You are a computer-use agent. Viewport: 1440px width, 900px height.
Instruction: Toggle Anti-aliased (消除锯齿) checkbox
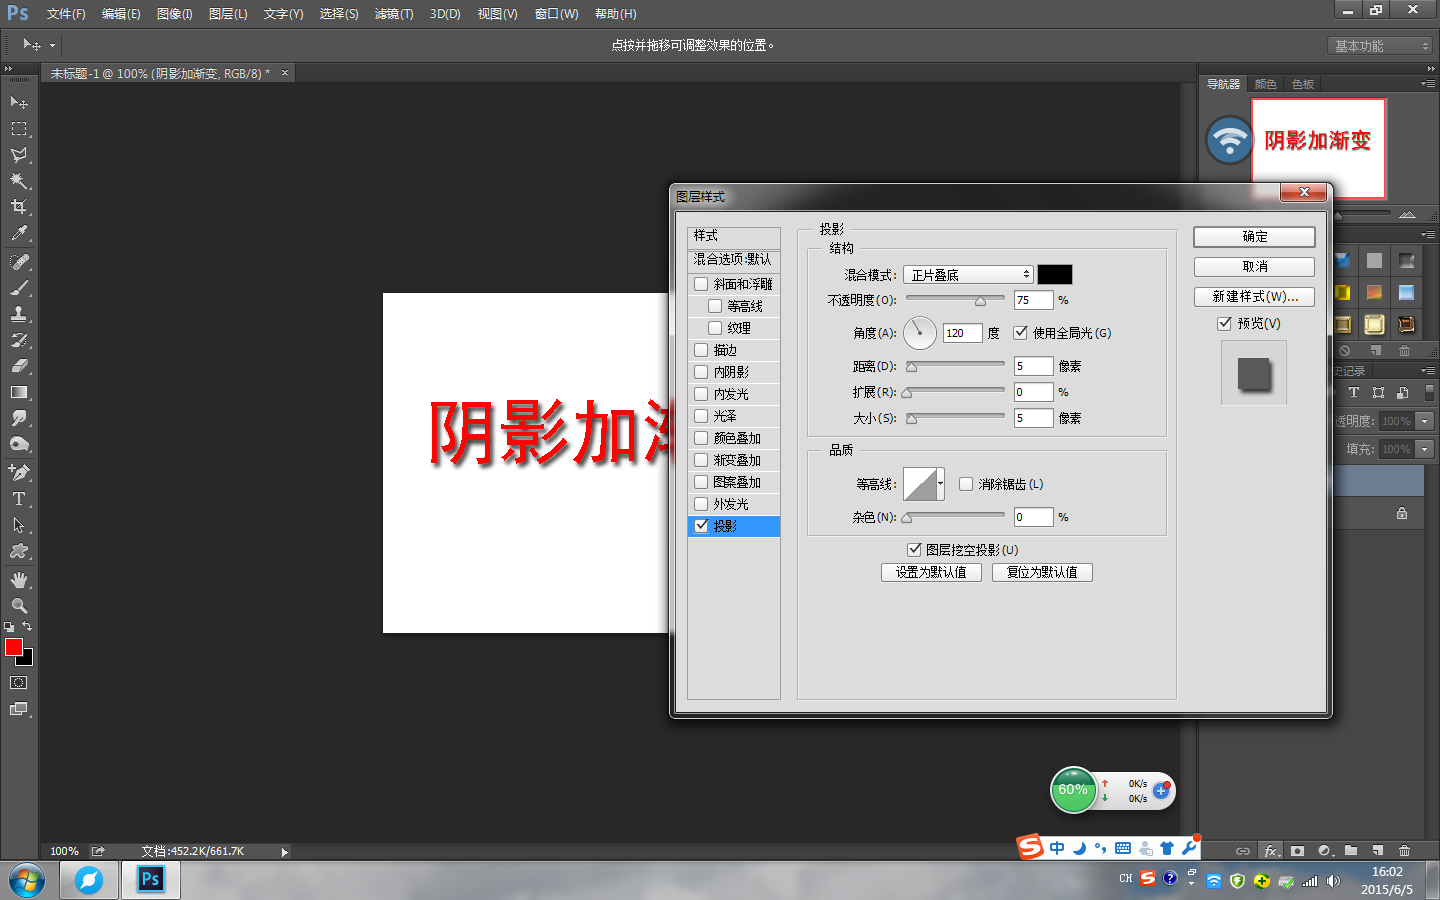pyautogui.click(x=966, y=484)
